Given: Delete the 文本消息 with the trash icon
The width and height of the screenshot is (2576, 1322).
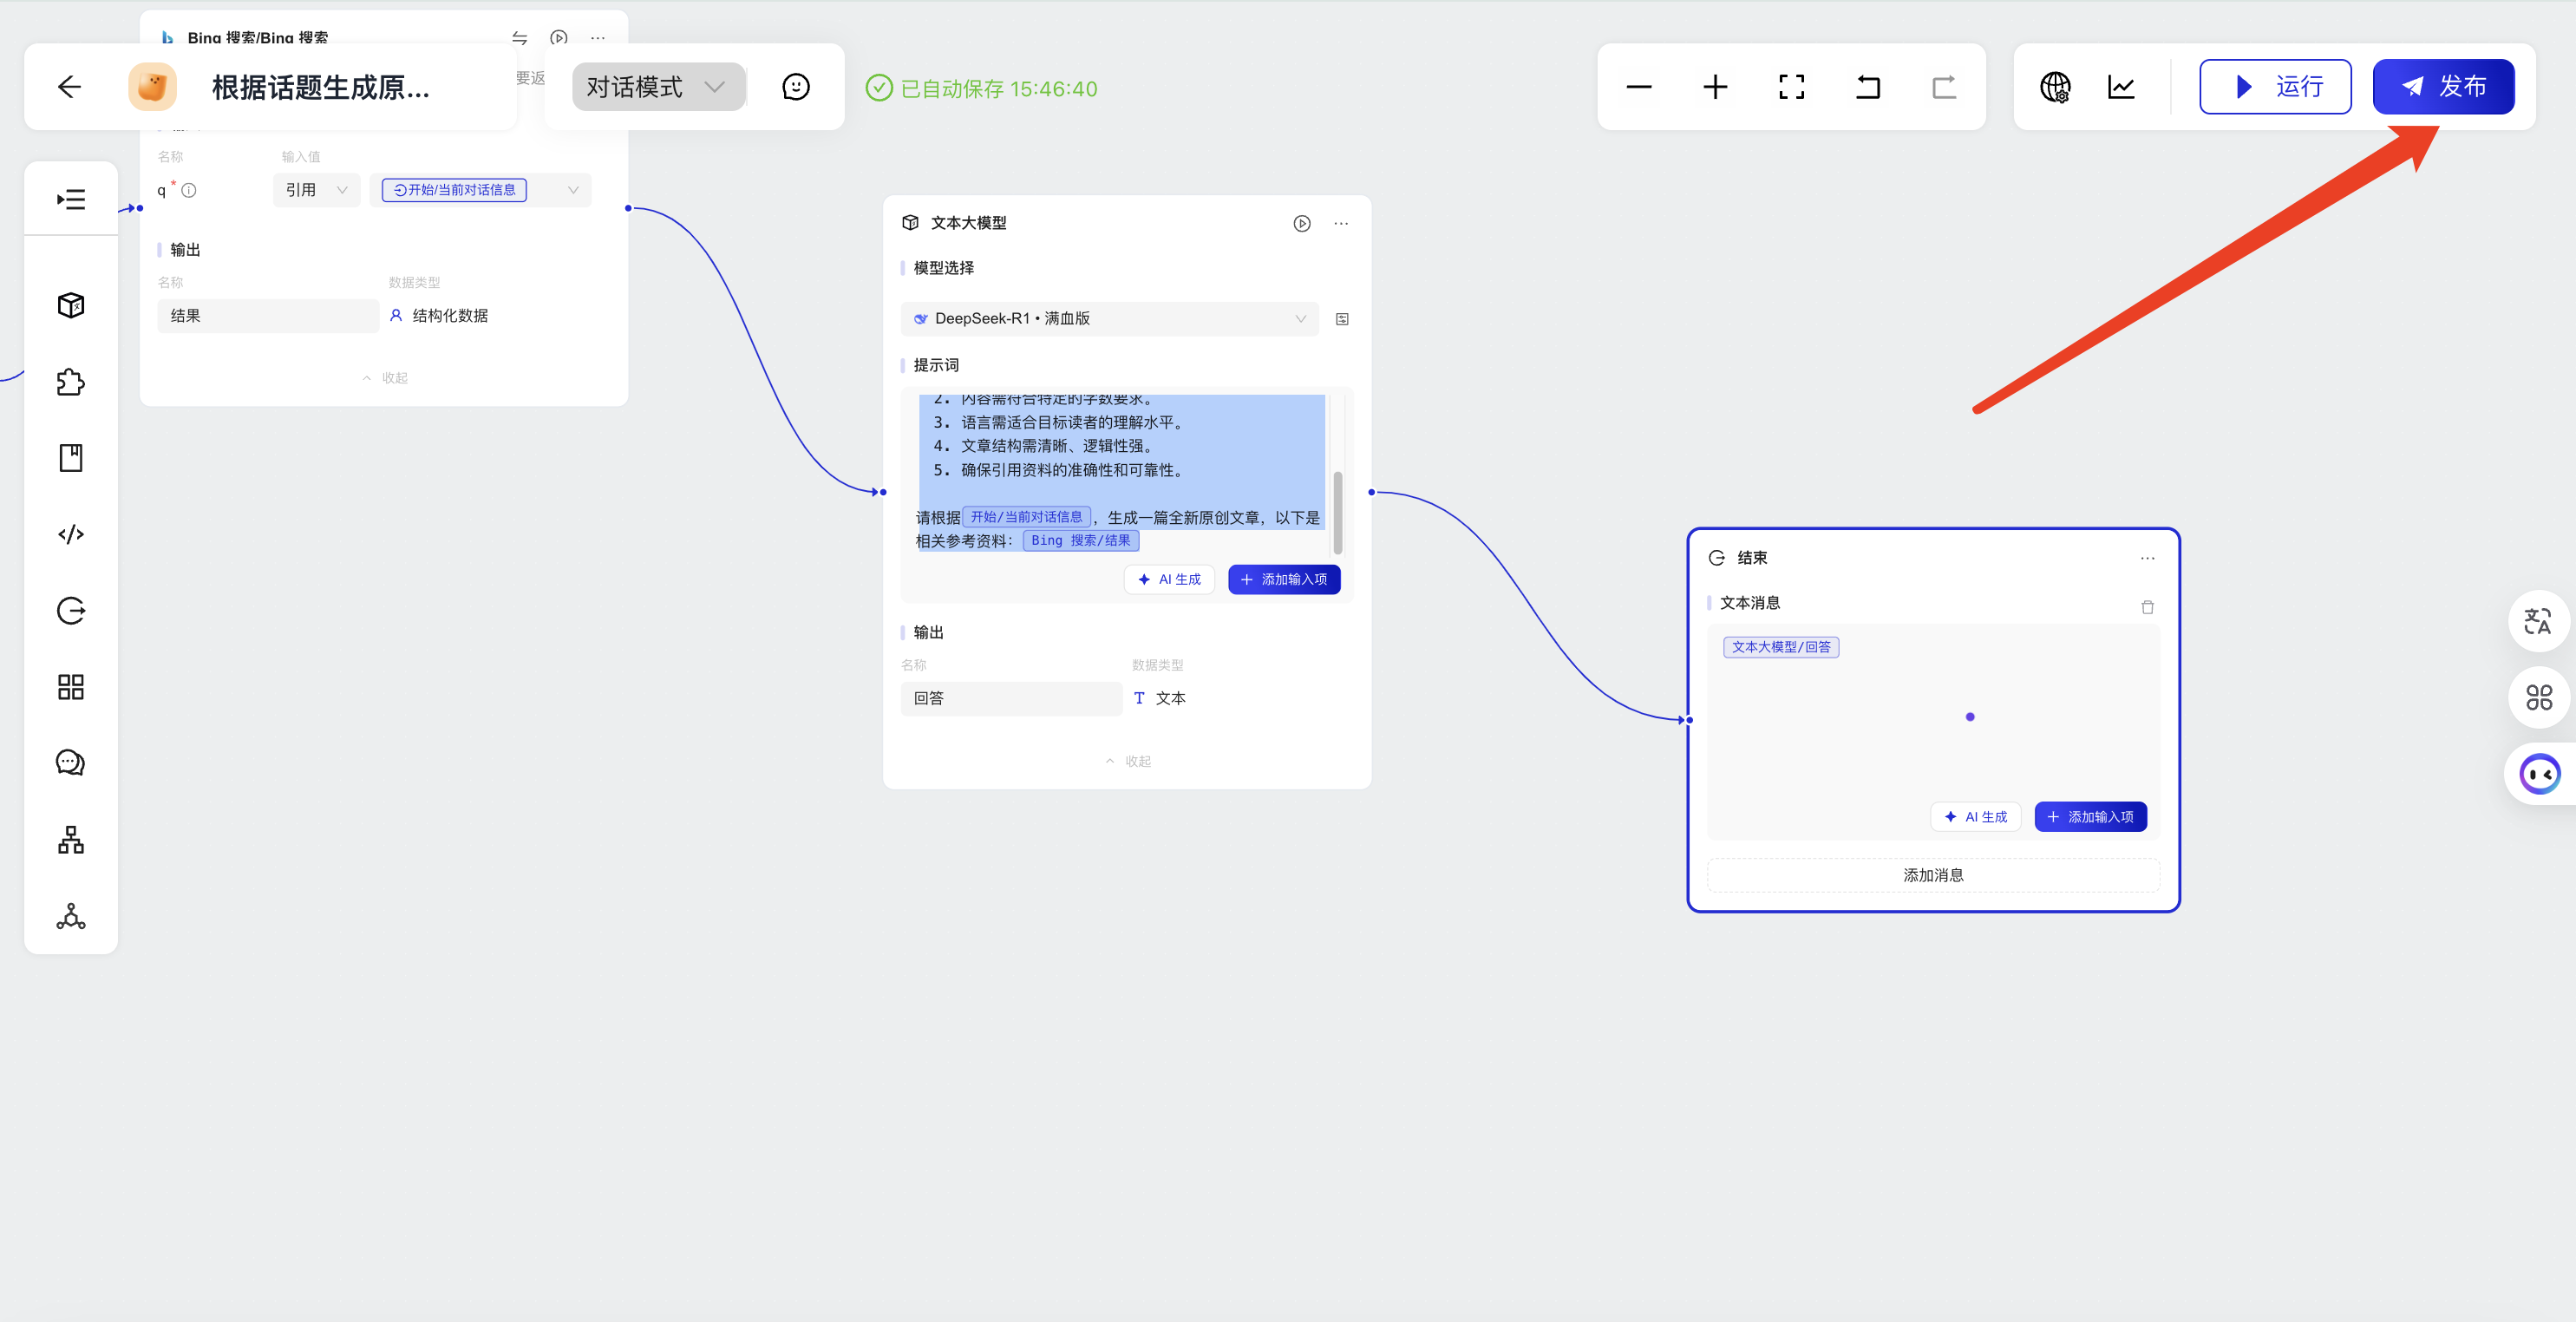Looking at the screenshot, I should (x=2147, y=607).
